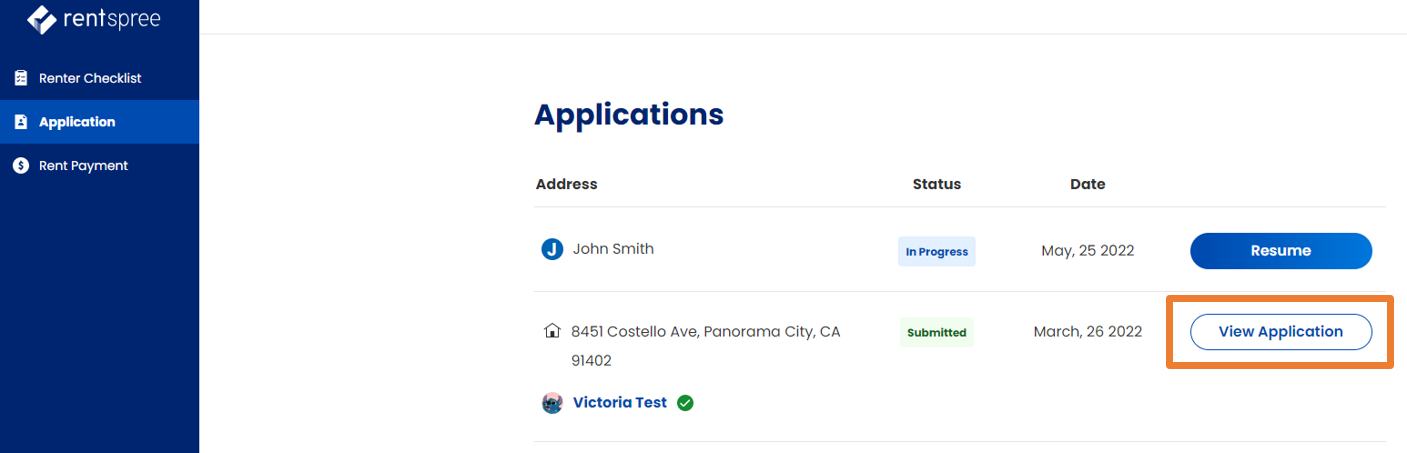Image resolution: width=1407 pixels, height=453 pixels.
Task: Resume John Smith's in-progress application
Action: pos(1281,251)
